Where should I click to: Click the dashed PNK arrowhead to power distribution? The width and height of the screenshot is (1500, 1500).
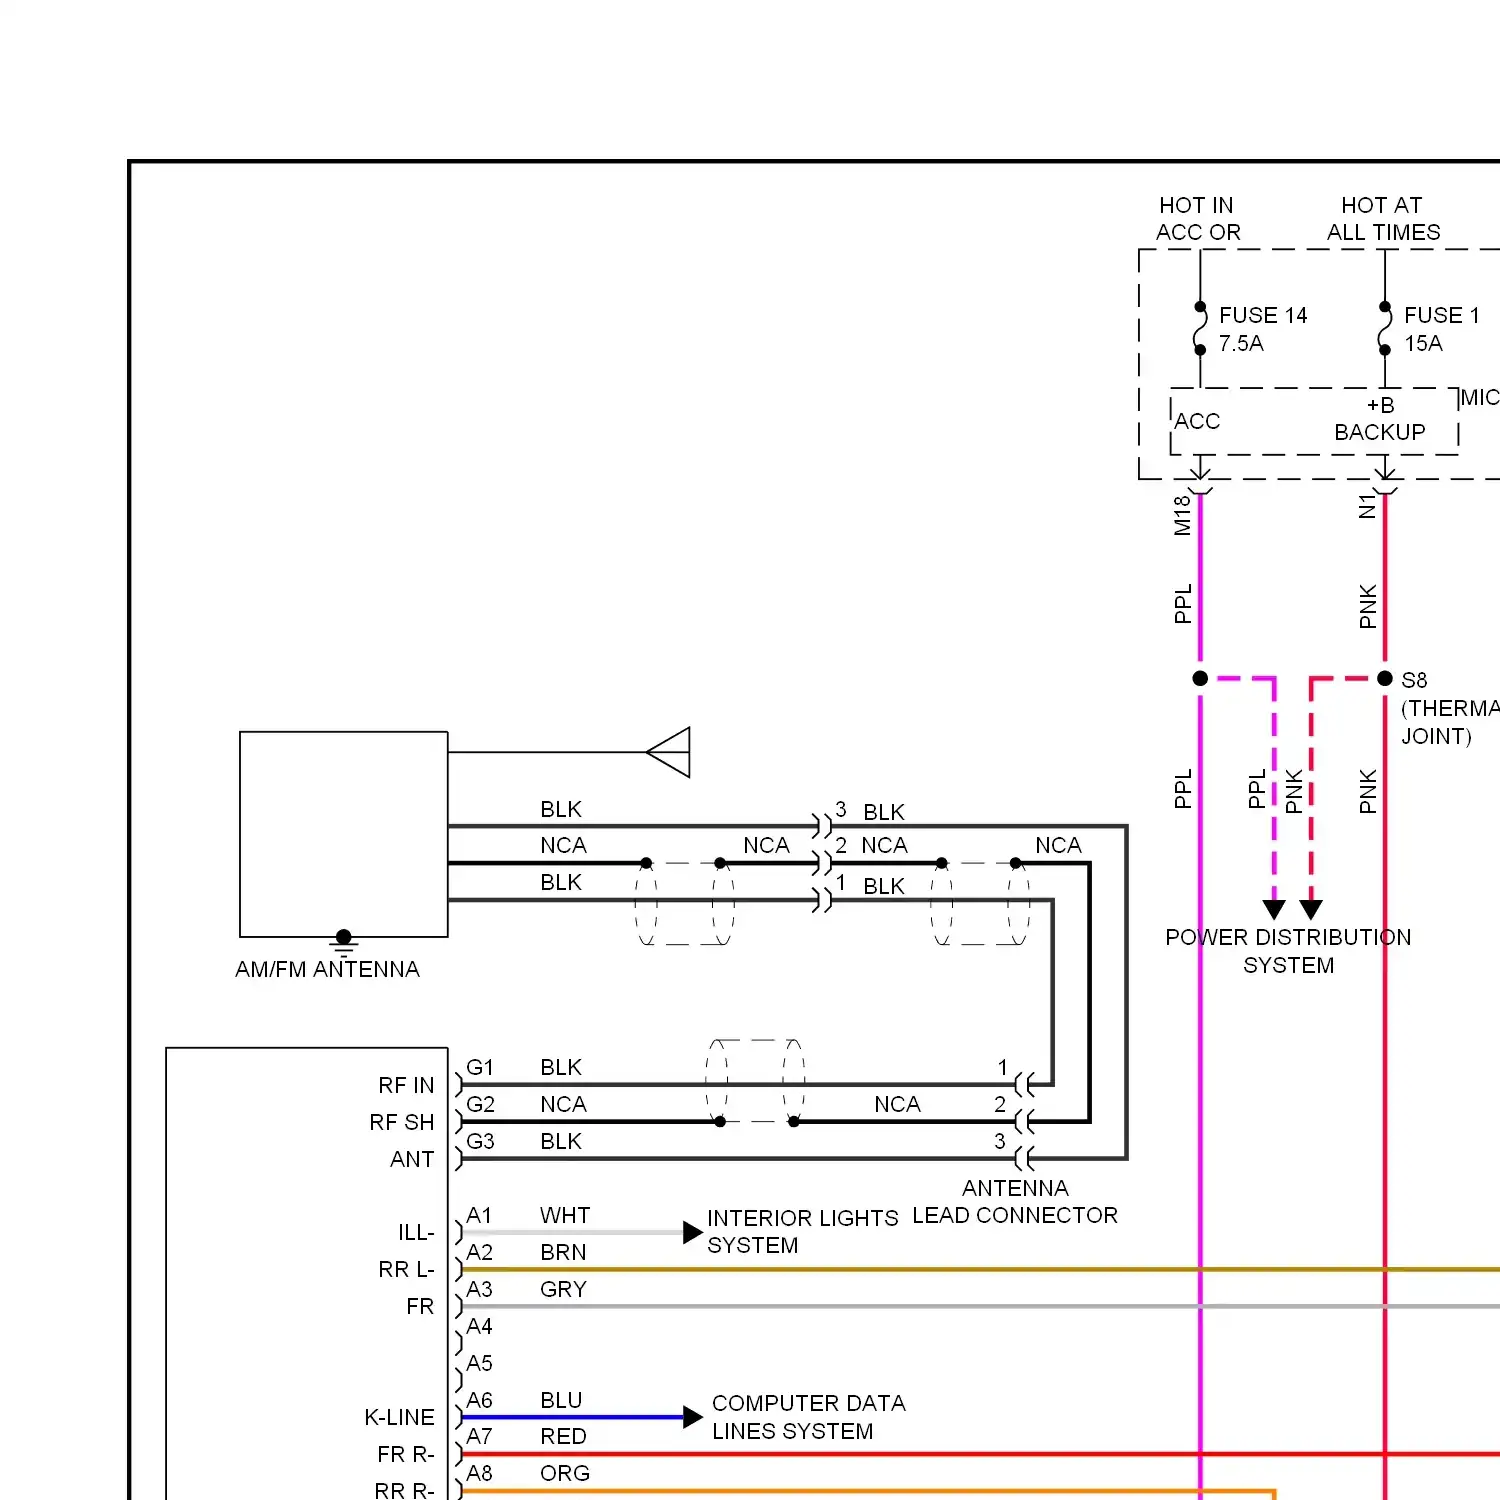pyautogui.click(x=1311, y=909)
